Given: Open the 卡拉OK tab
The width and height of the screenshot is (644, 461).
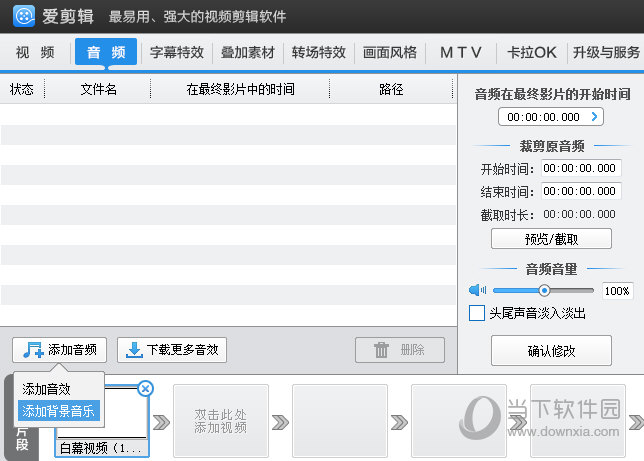Looking at the screenshot, I should point(532,52).
